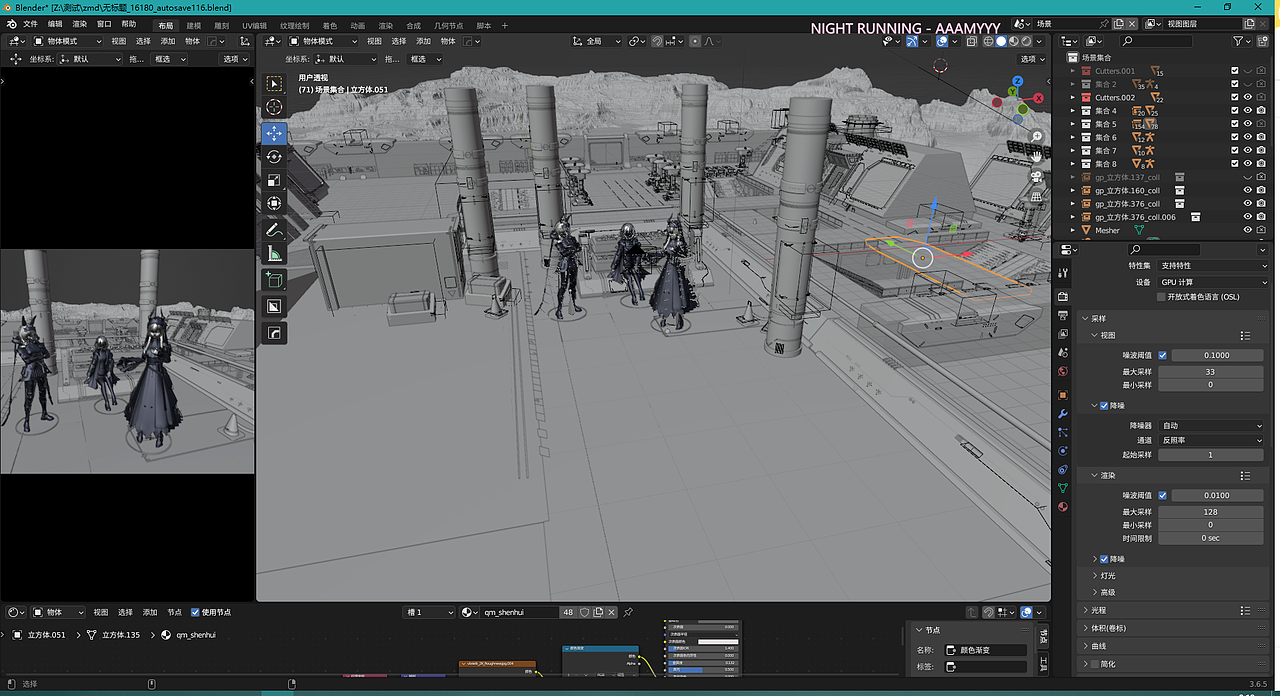Select the Add Cube tool

coord(275,280)
